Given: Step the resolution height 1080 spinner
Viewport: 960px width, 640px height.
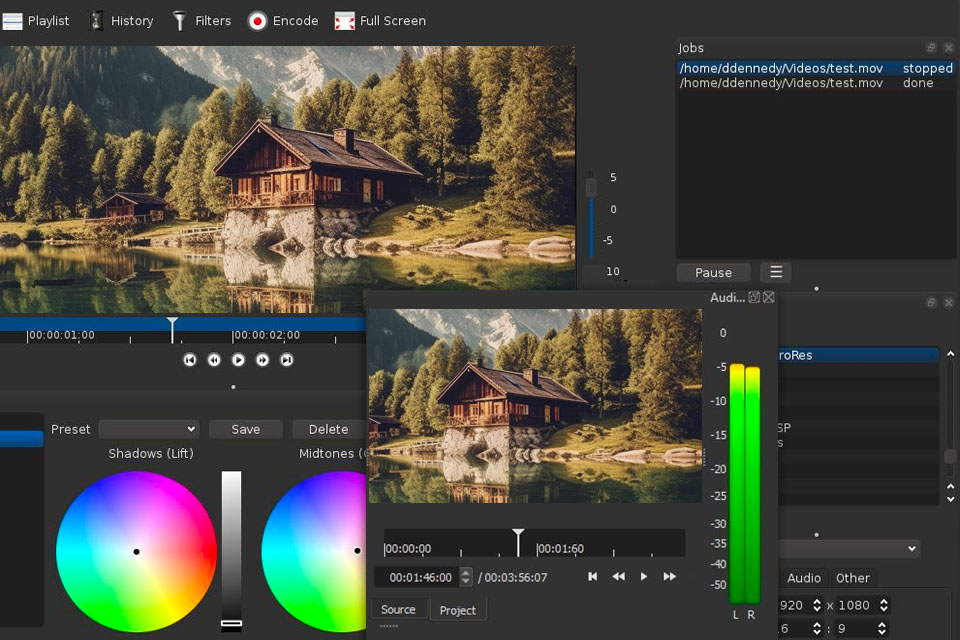Looking at the screenshot, I should pos(883,605).
